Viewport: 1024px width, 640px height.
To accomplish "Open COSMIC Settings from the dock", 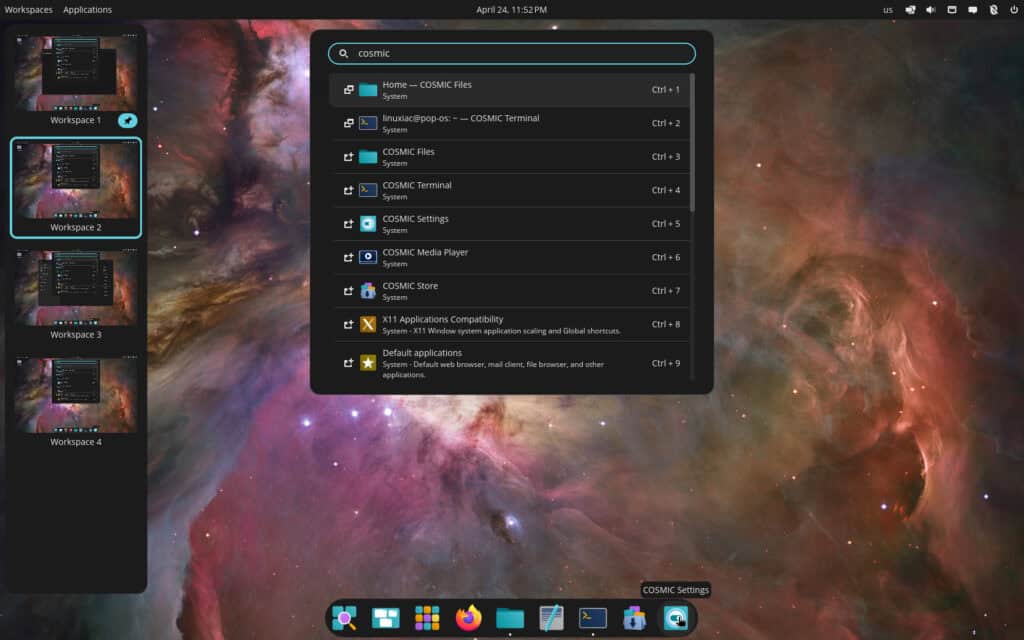I will point(676,618).
